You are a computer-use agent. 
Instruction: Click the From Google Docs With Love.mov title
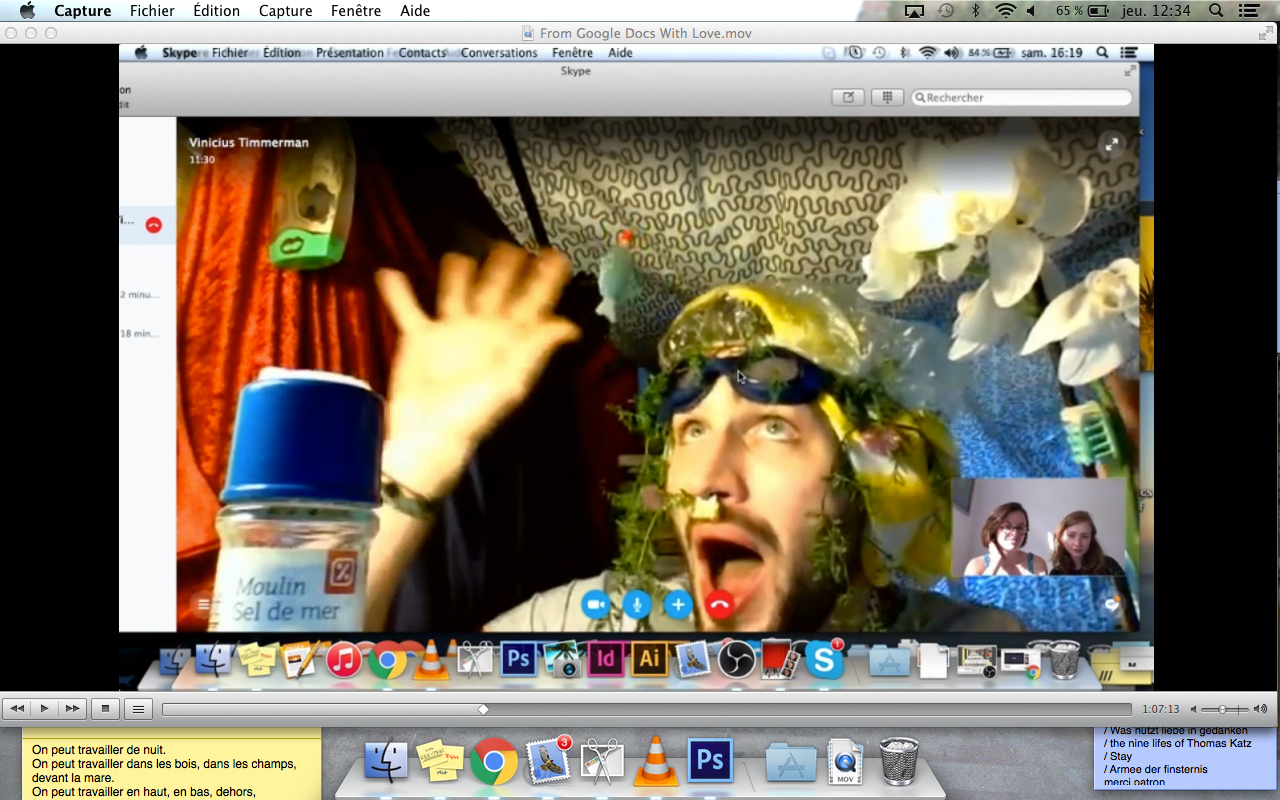[x=645, y=33]
